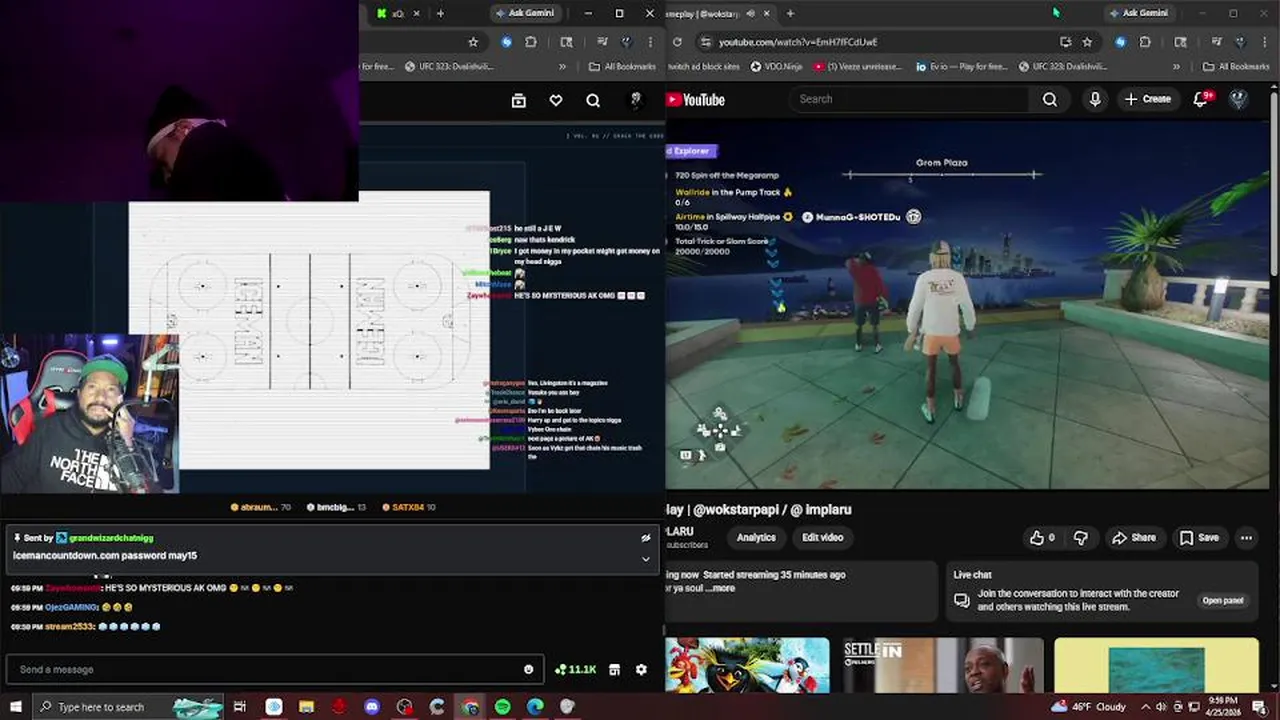This screenshot has height=720, width=1280.
Task: Open Microsoft Edge from the taskbar
Action: (x=535, y=707)
